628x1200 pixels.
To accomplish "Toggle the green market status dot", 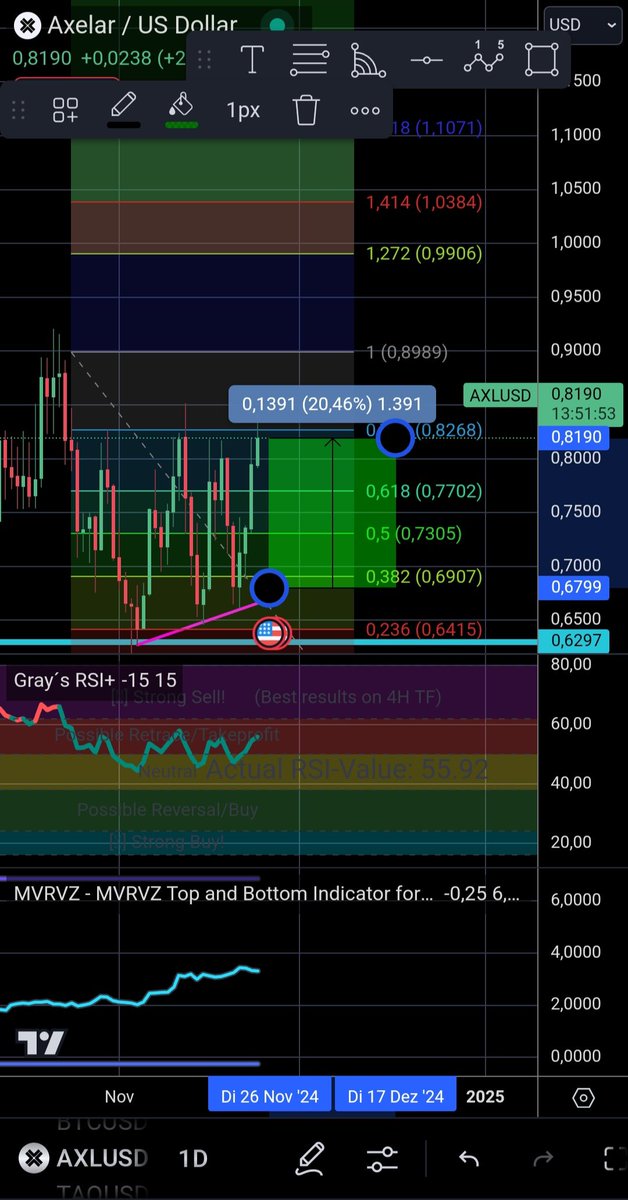I will [279, 25].
